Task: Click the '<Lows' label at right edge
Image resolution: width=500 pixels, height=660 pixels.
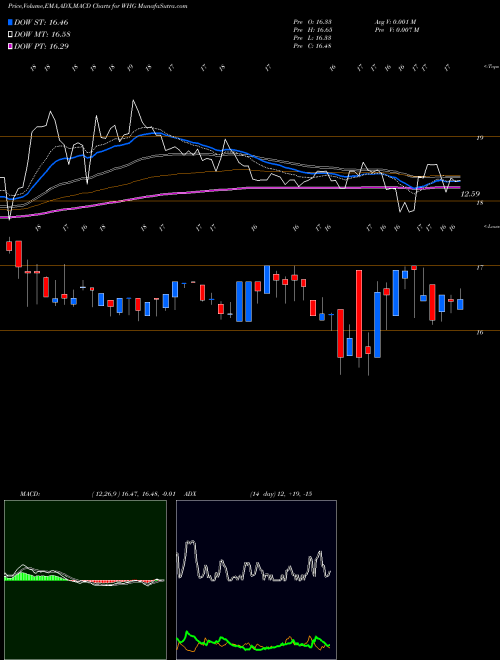Action: (491, 226)
